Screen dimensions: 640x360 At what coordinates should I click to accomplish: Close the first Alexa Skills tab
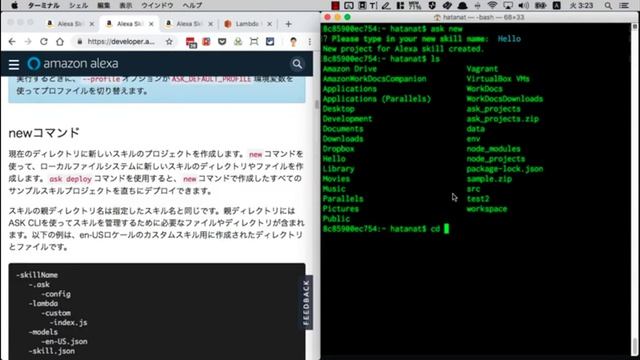(x=91, y=24)
